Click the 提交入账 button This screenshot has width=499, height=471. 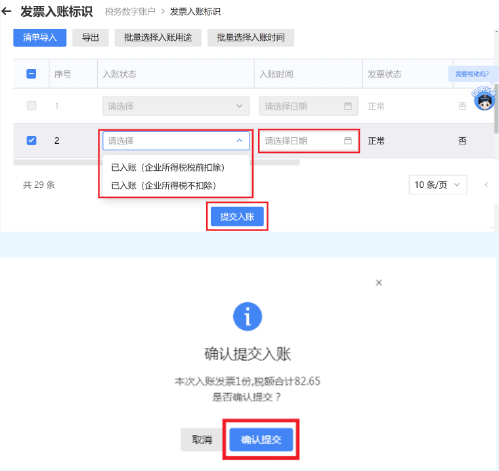point(237,217)
